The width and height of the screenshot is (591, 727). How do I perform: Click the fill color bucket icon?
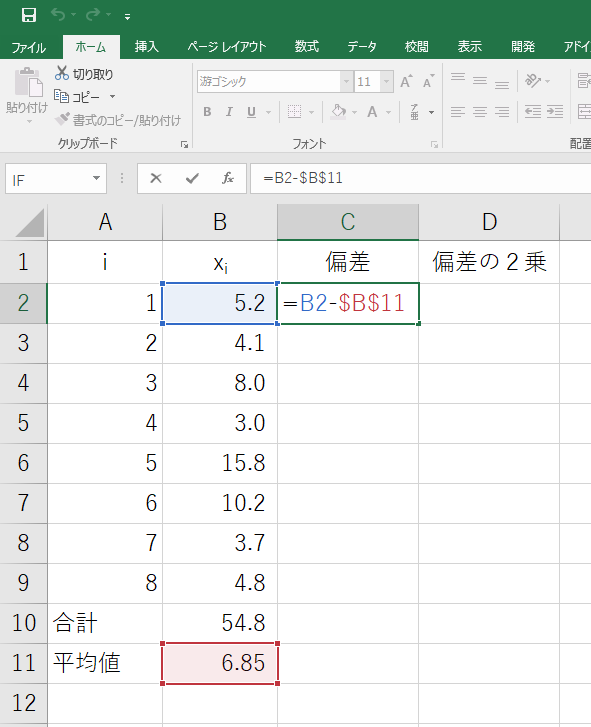[338, 112]
